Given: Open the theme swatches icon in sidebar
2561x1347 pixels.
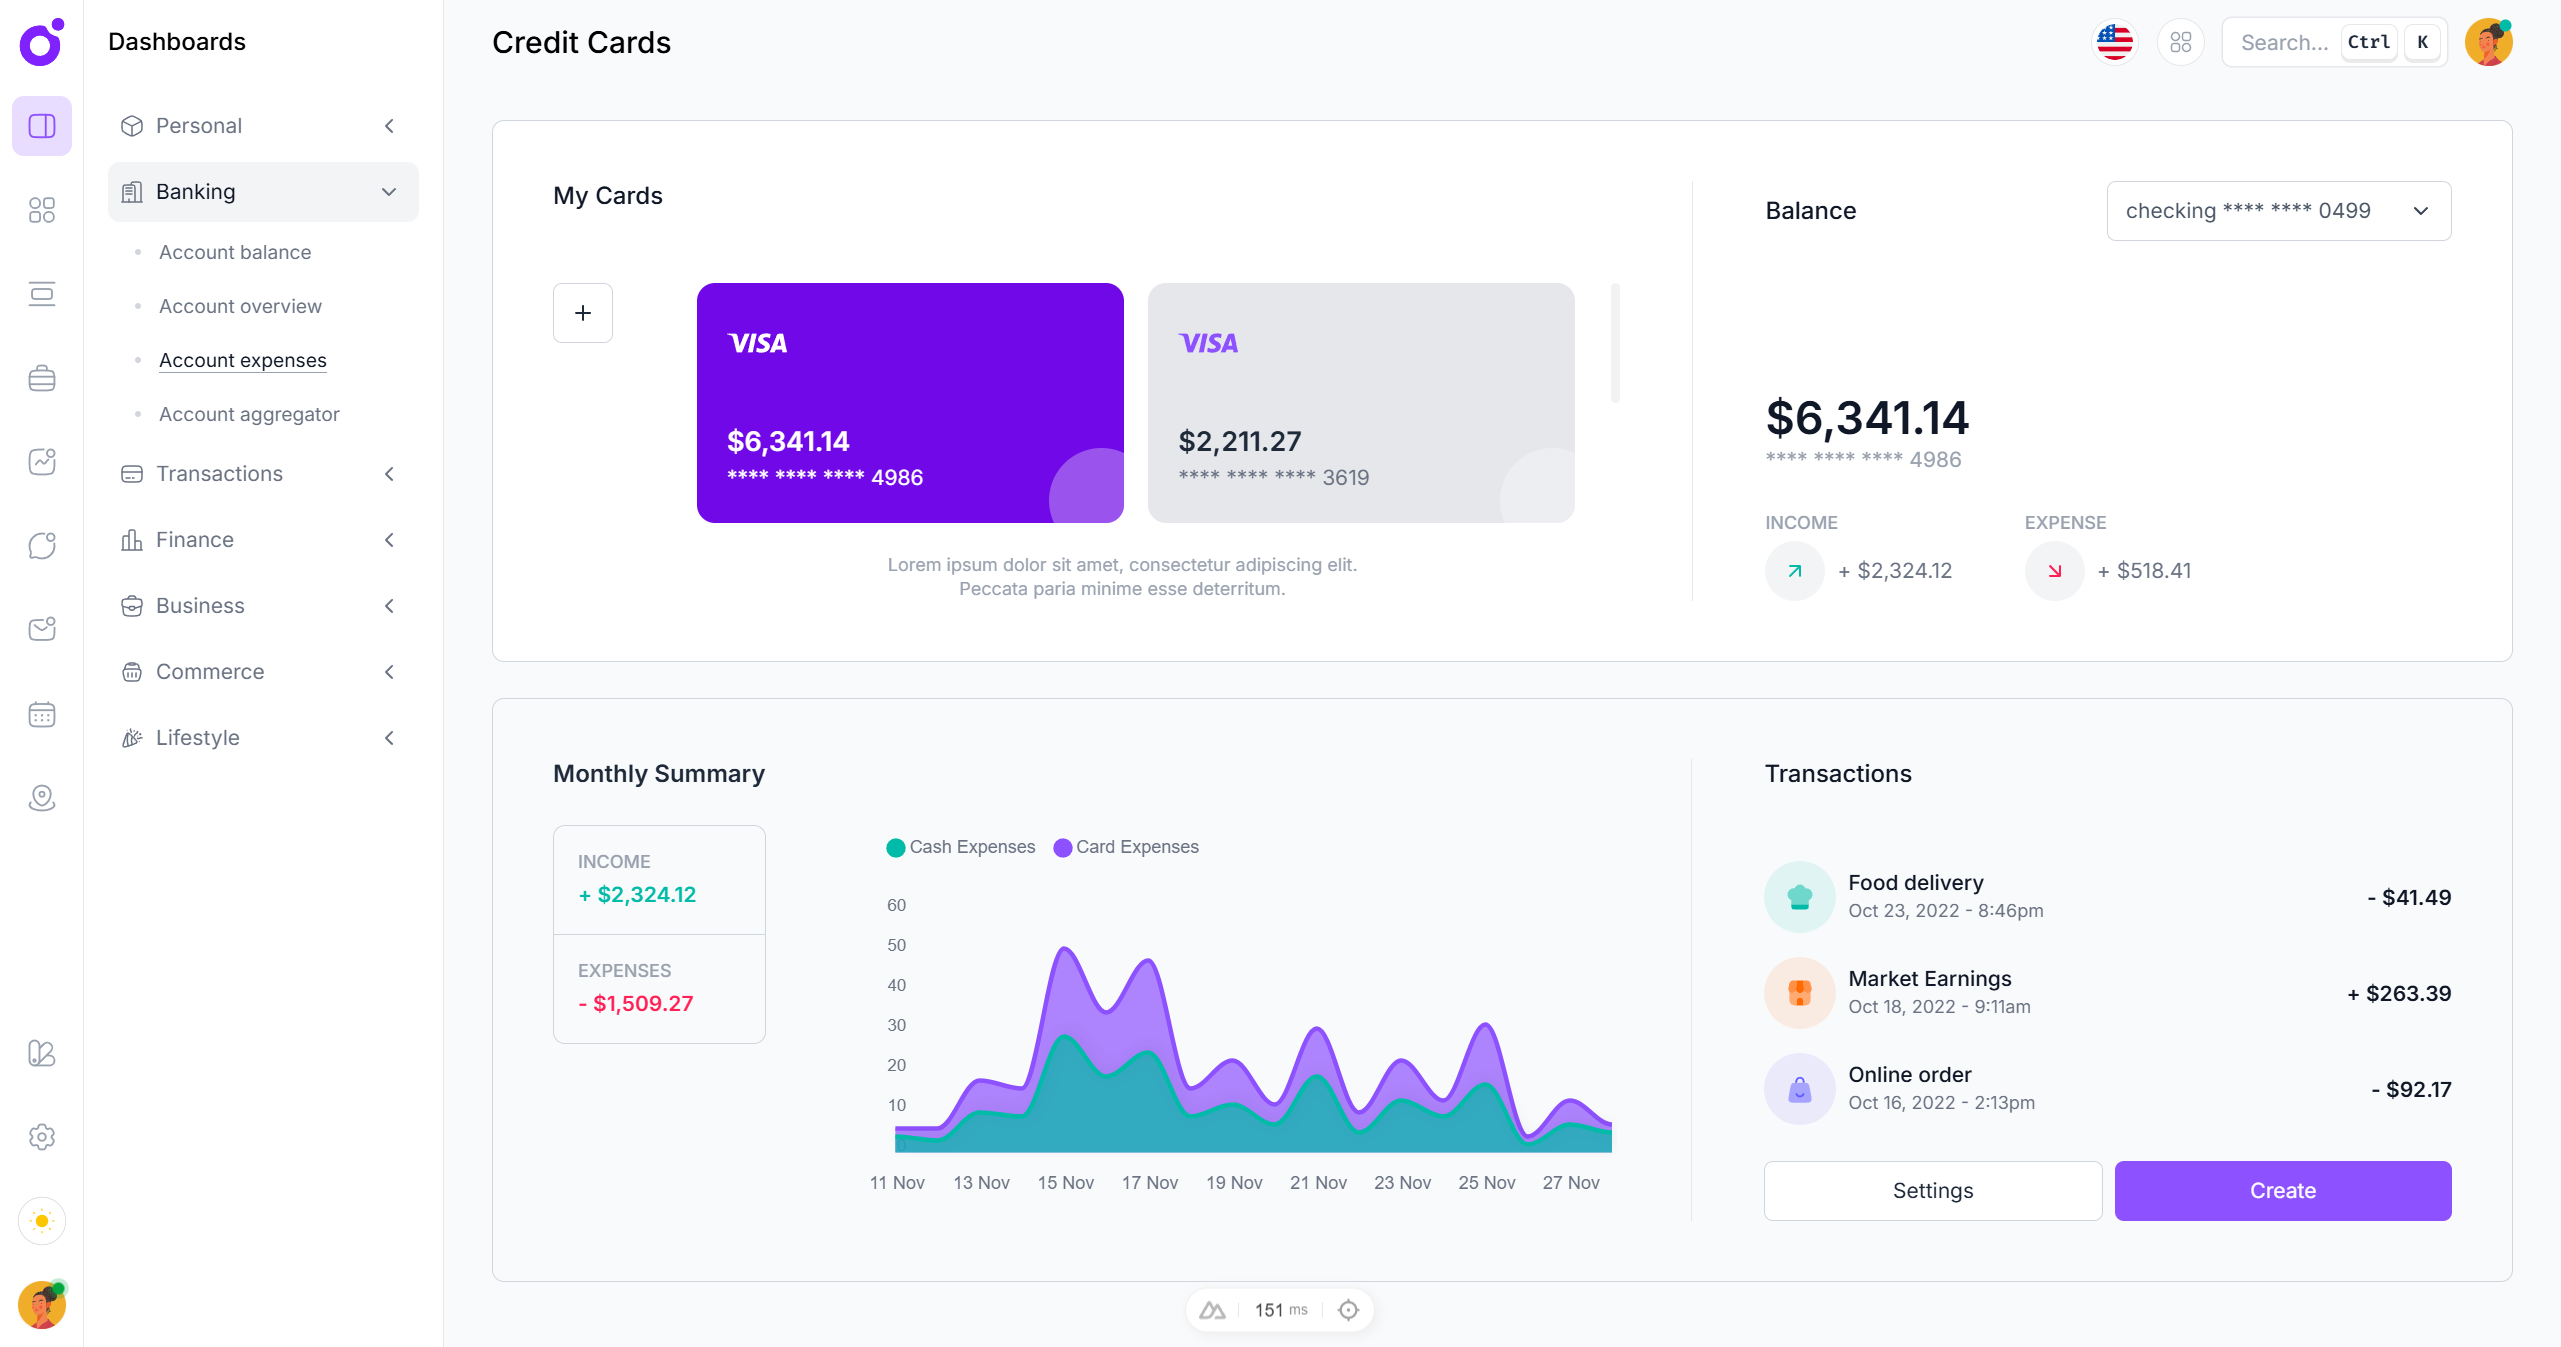Looking at the screenshot, I should point(41,1053).
